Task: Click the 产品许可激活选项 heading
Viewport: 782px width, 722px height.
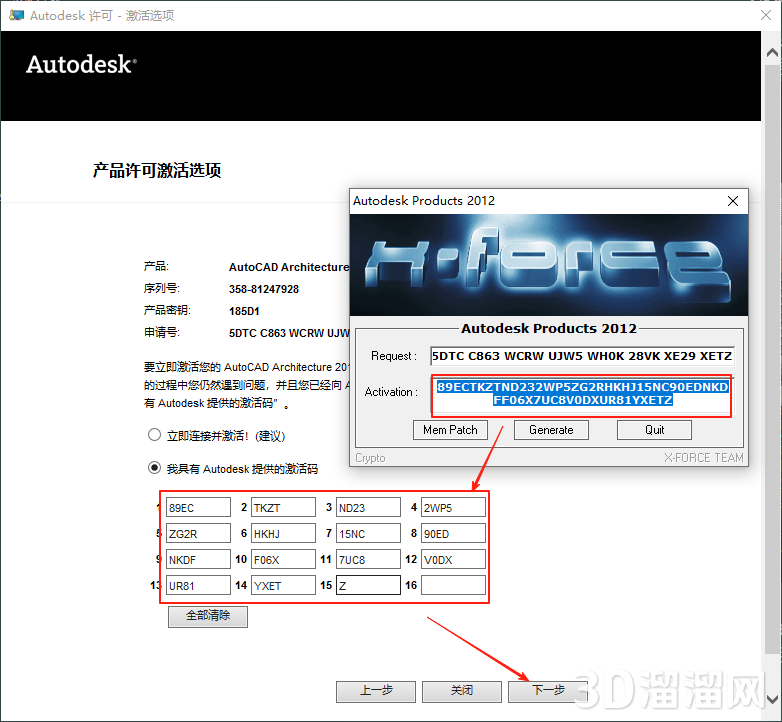Action: 157,171
